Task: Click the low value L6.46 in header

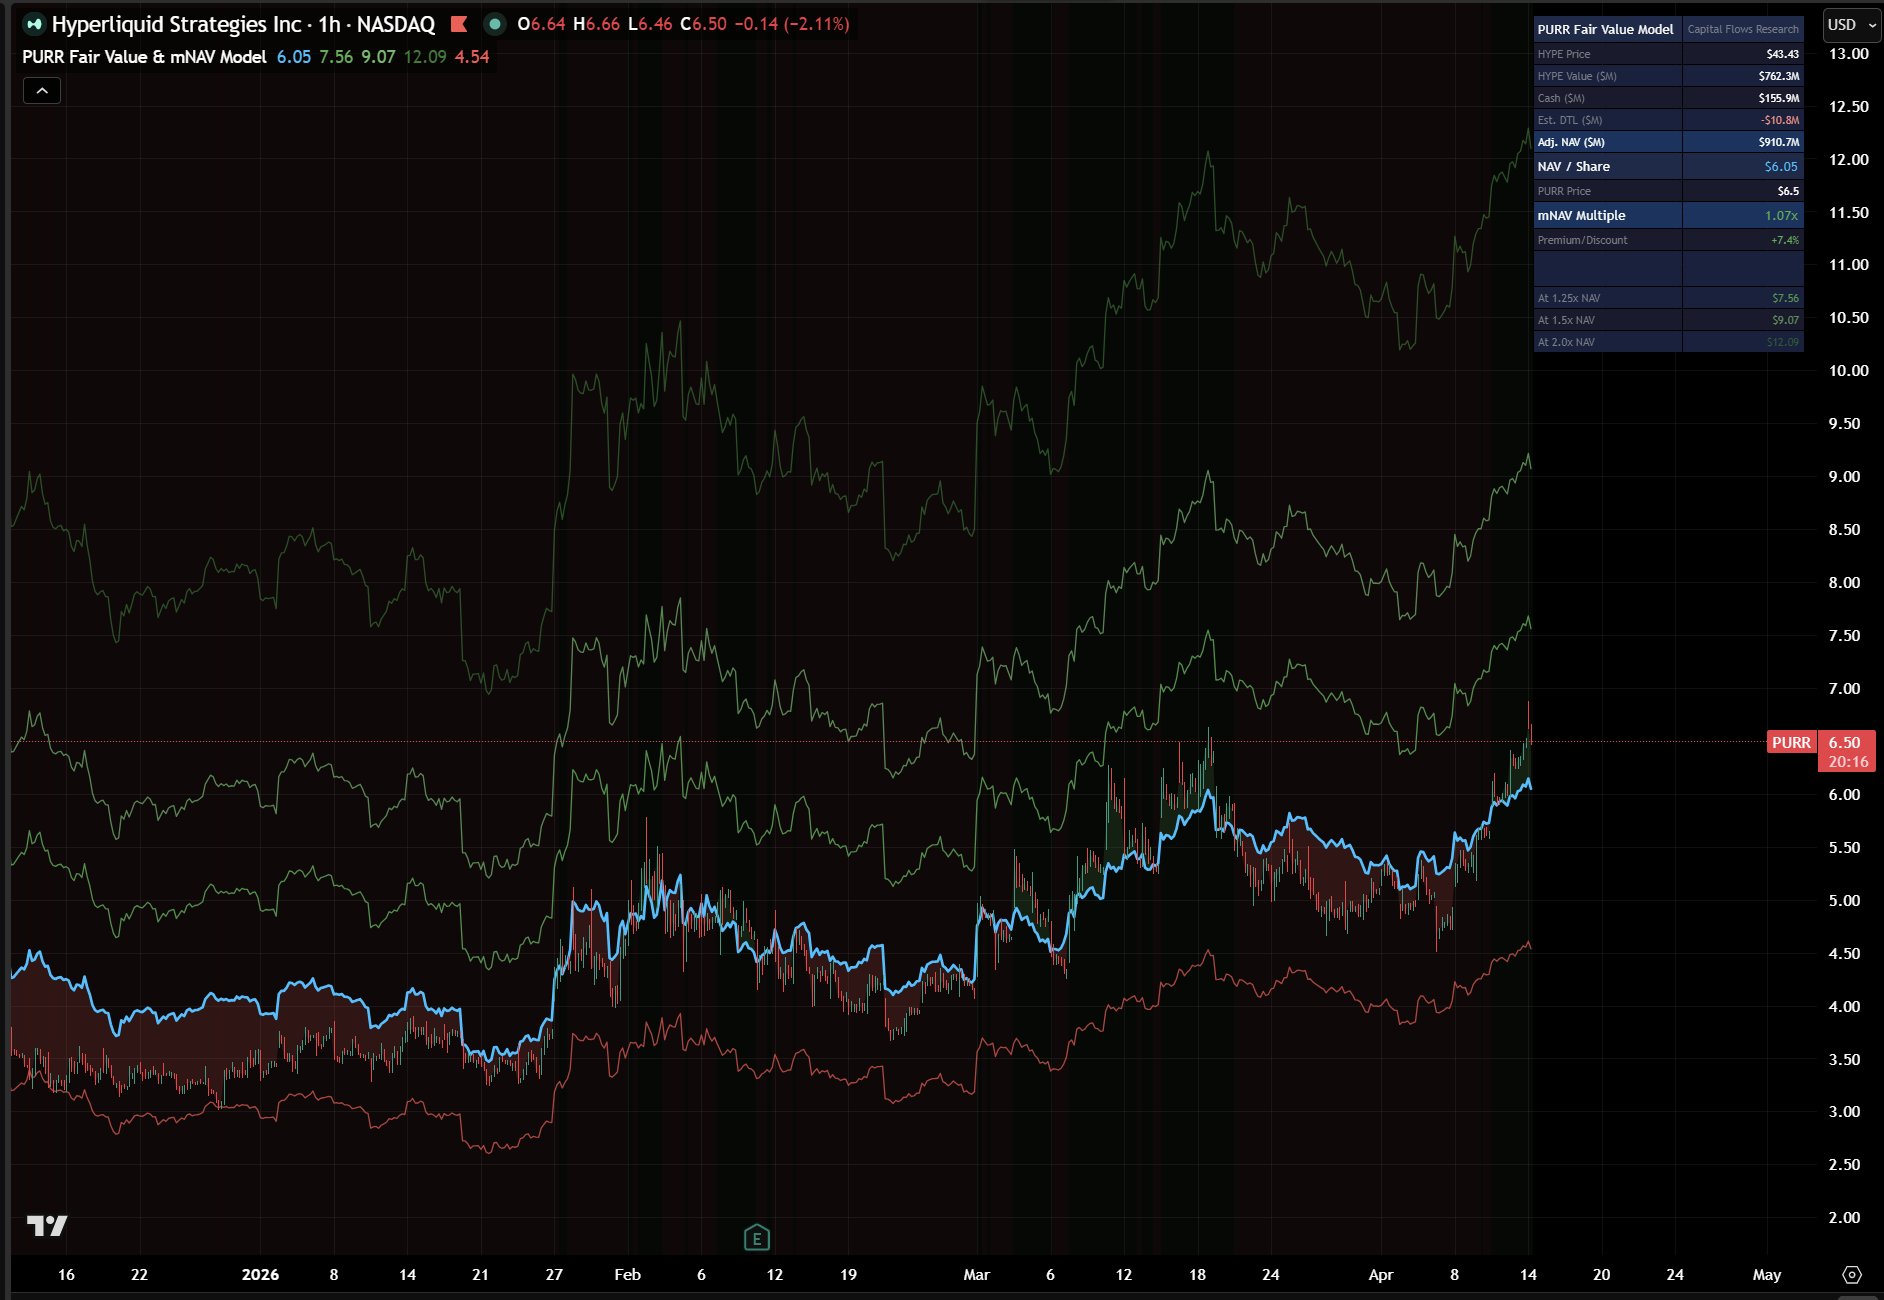Action: [x=650, y=24]
